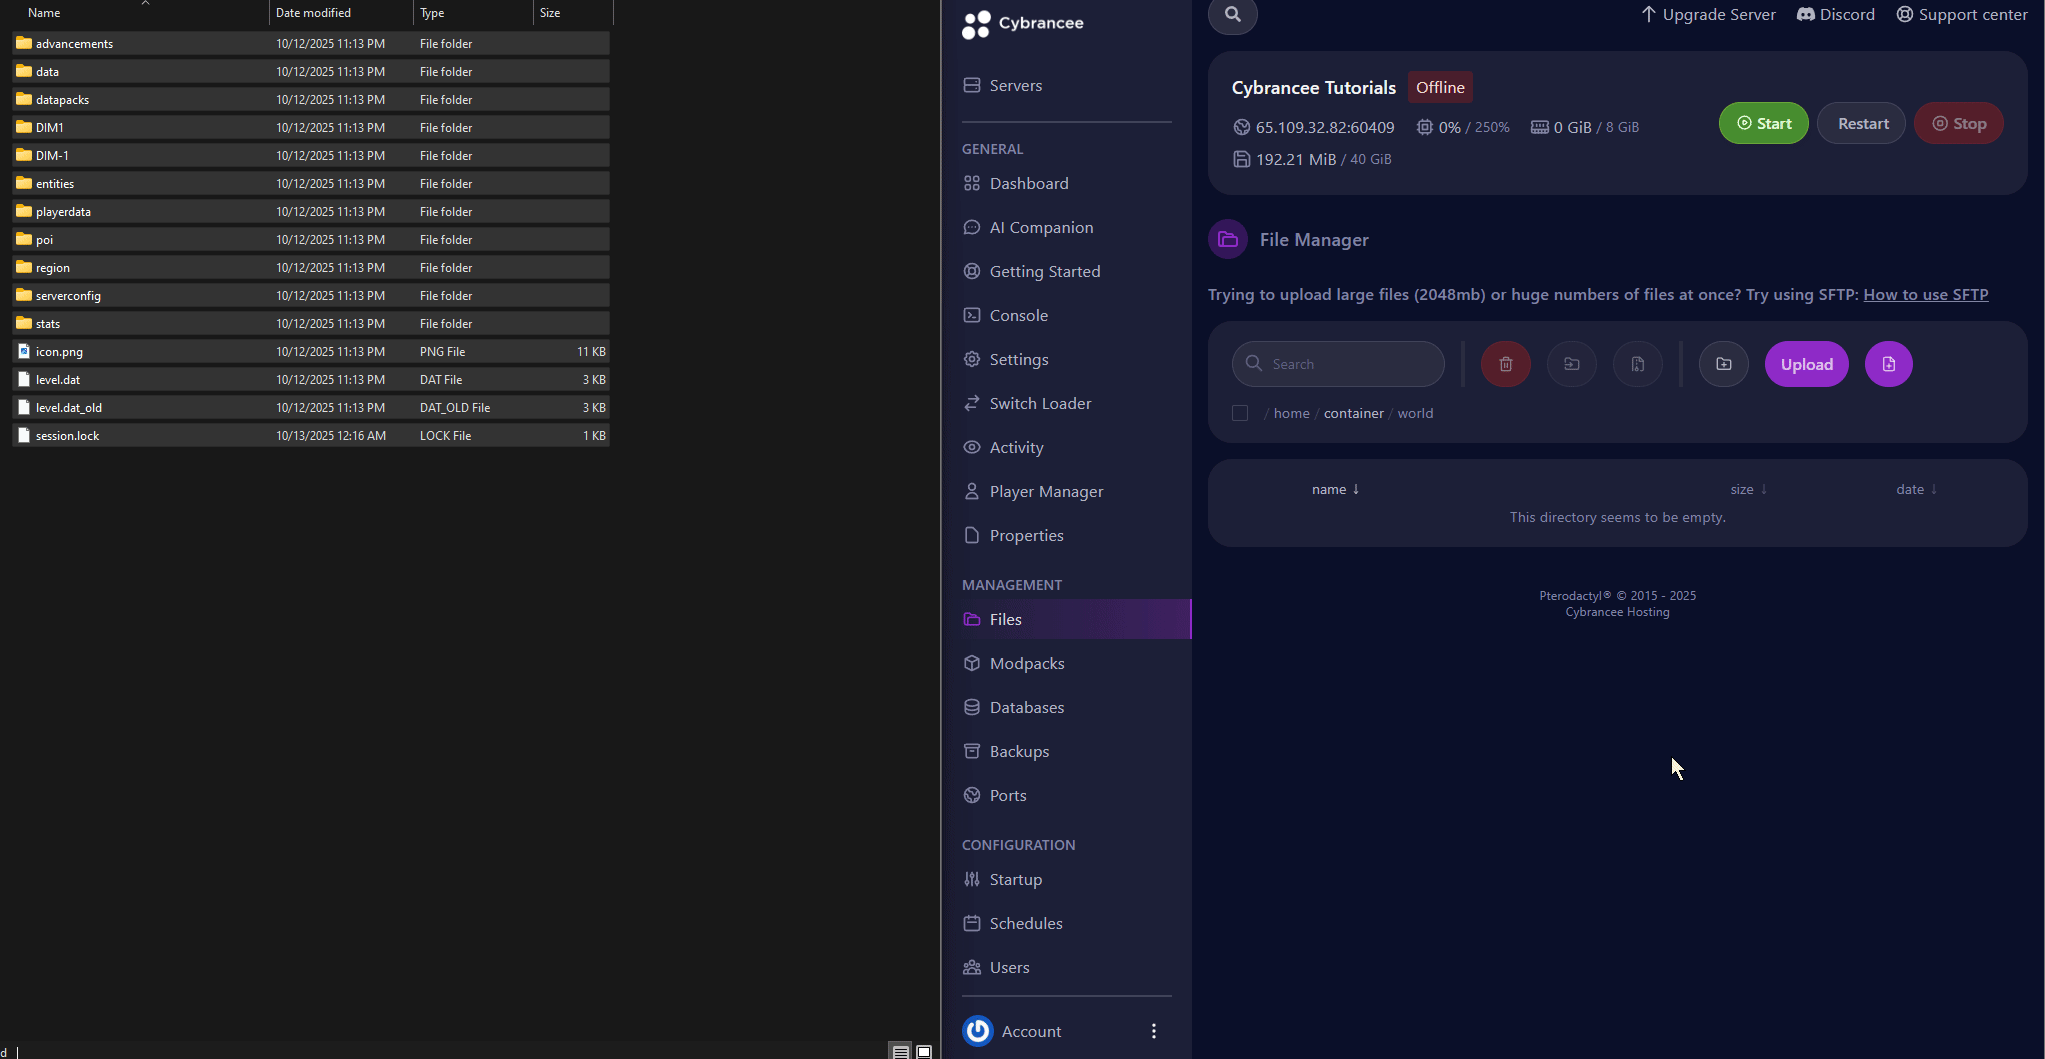2045x1059 pixels.
Task: Open the AI Companion
Action: click(x=1041, y=227)
